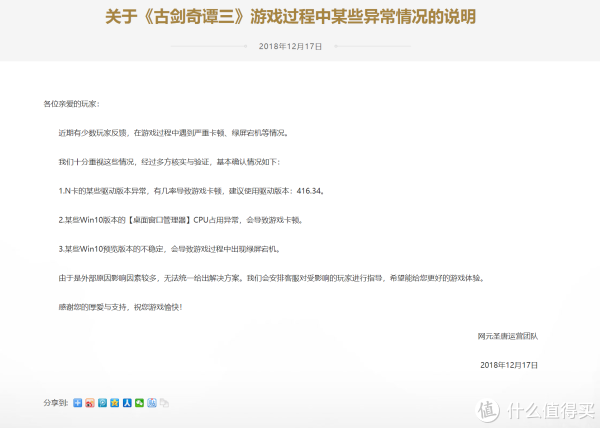Click the gray copy-link icon
This screenshot has width=600, height=428.
(x=164, y=403)
